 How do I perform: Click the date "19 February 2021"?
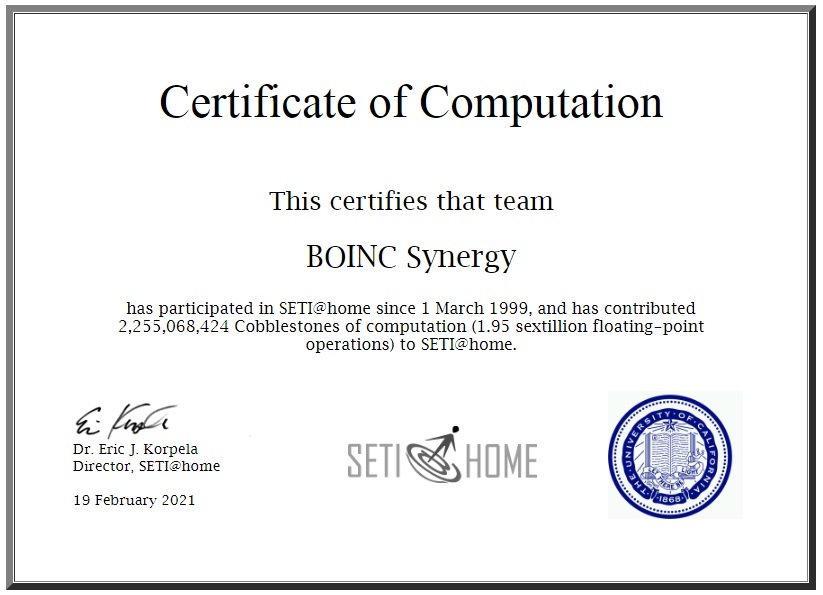point(134,500)
